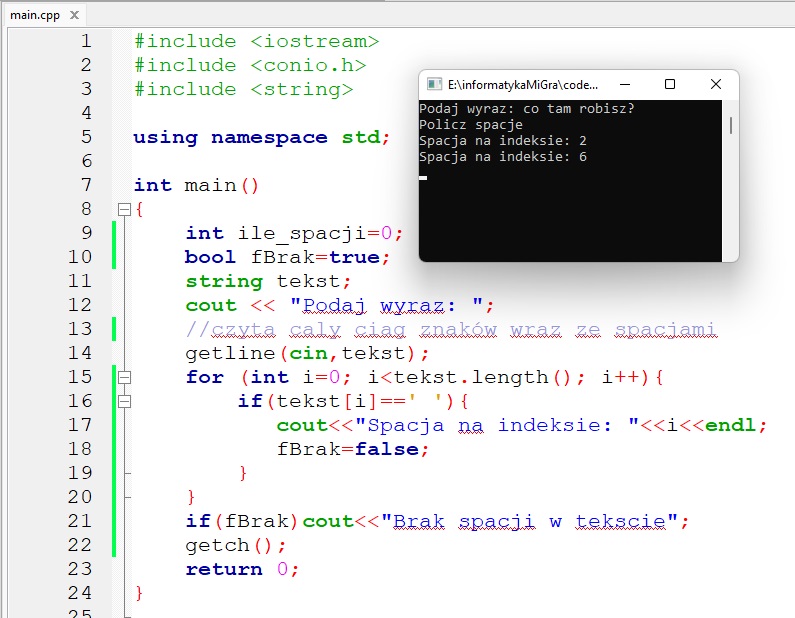The image size is (795, 618).
Task: Click line number 21 in the gutter
Action: click(80, 521)
